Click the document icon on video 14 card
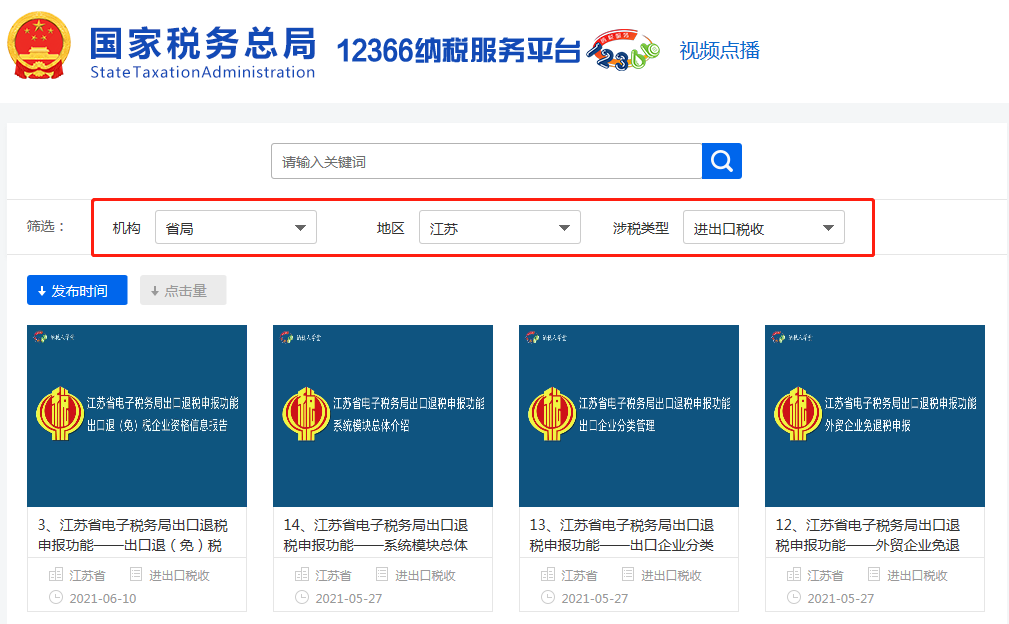1009x624 pixels. [x=382, y=574]
